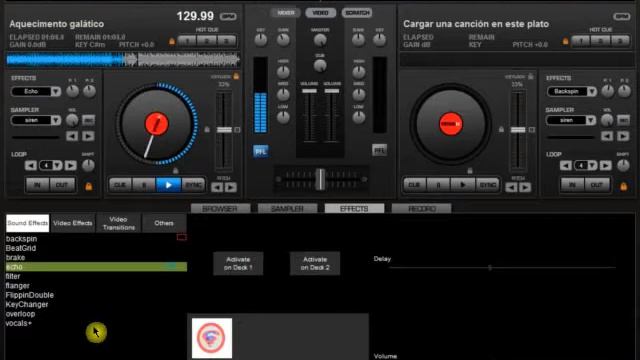
Task: Click the sampler REC button on deck 2
Action: point(623,120)
